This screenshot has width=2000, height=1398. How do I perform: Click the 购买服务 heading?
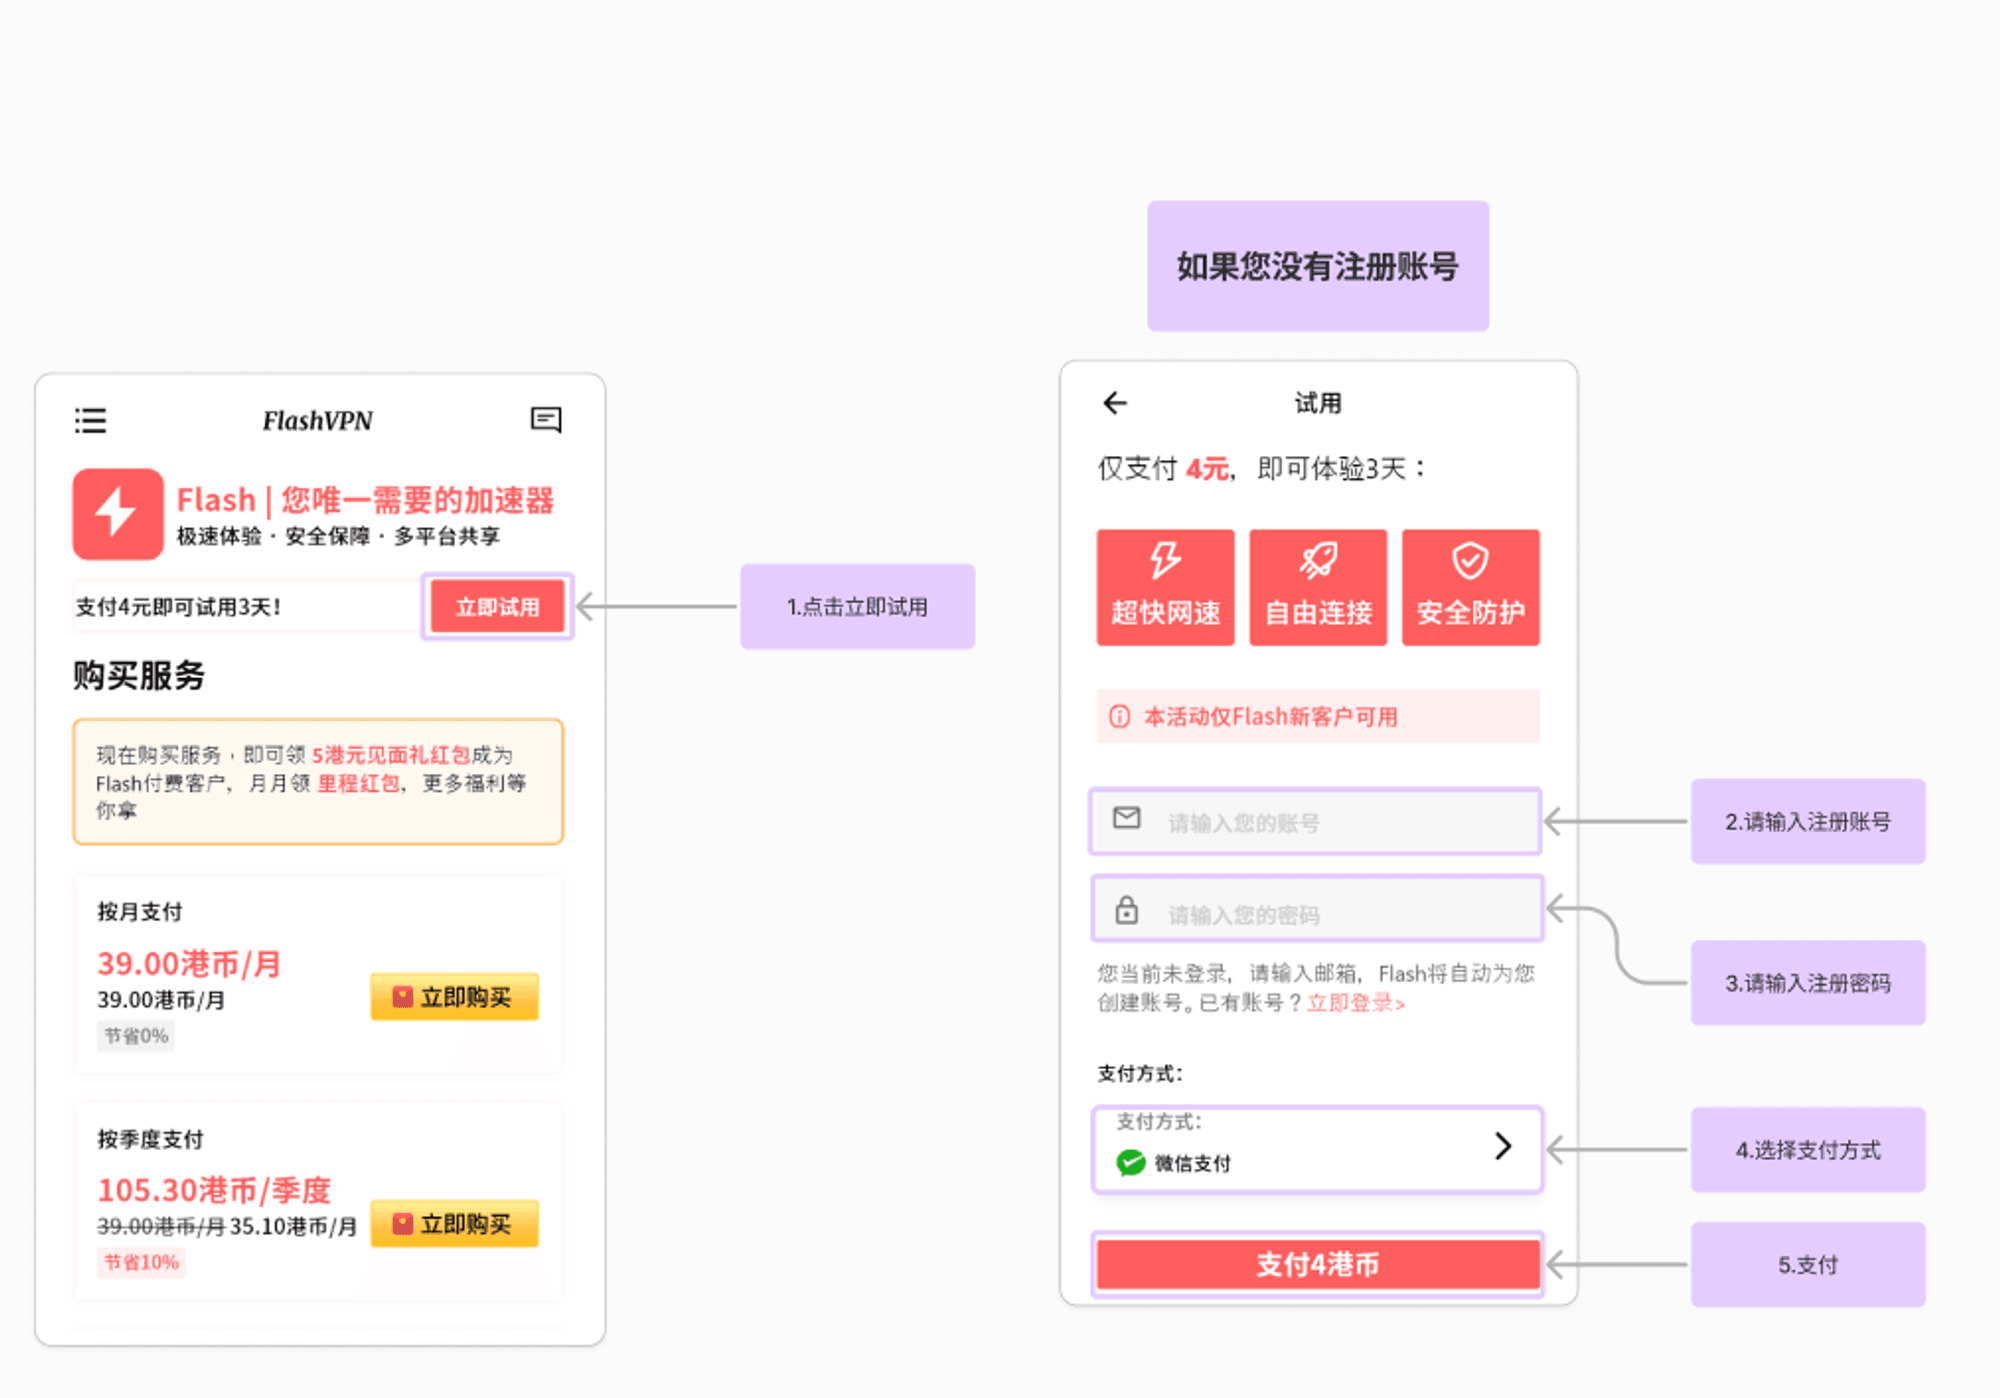pos(139,675)
